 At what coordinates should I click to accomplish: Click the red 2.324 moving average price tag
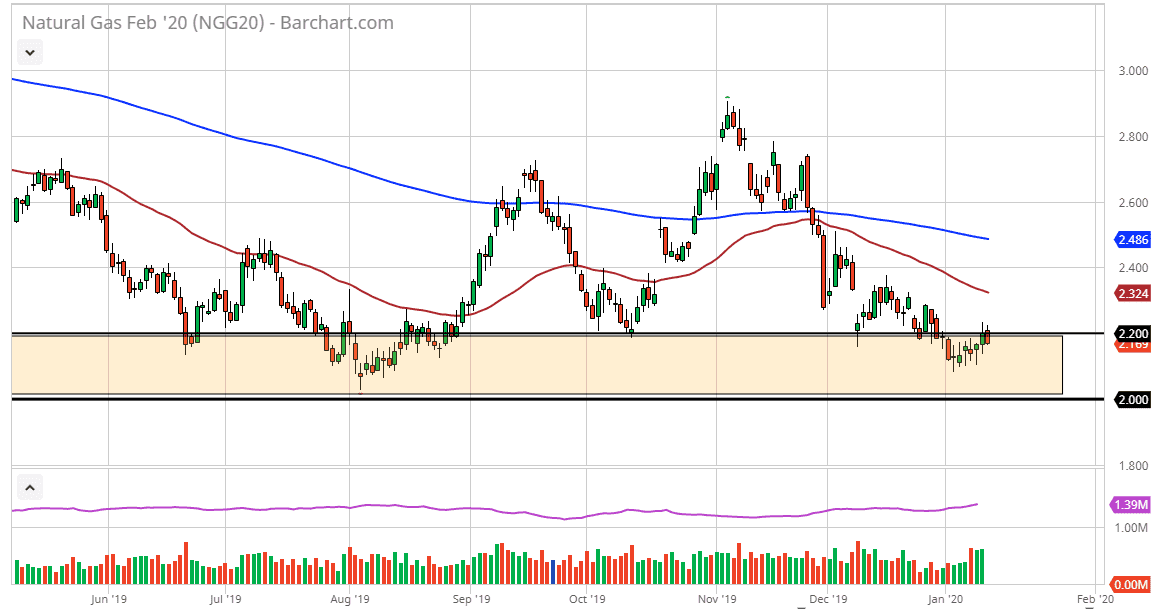[x=1131, y=293]
